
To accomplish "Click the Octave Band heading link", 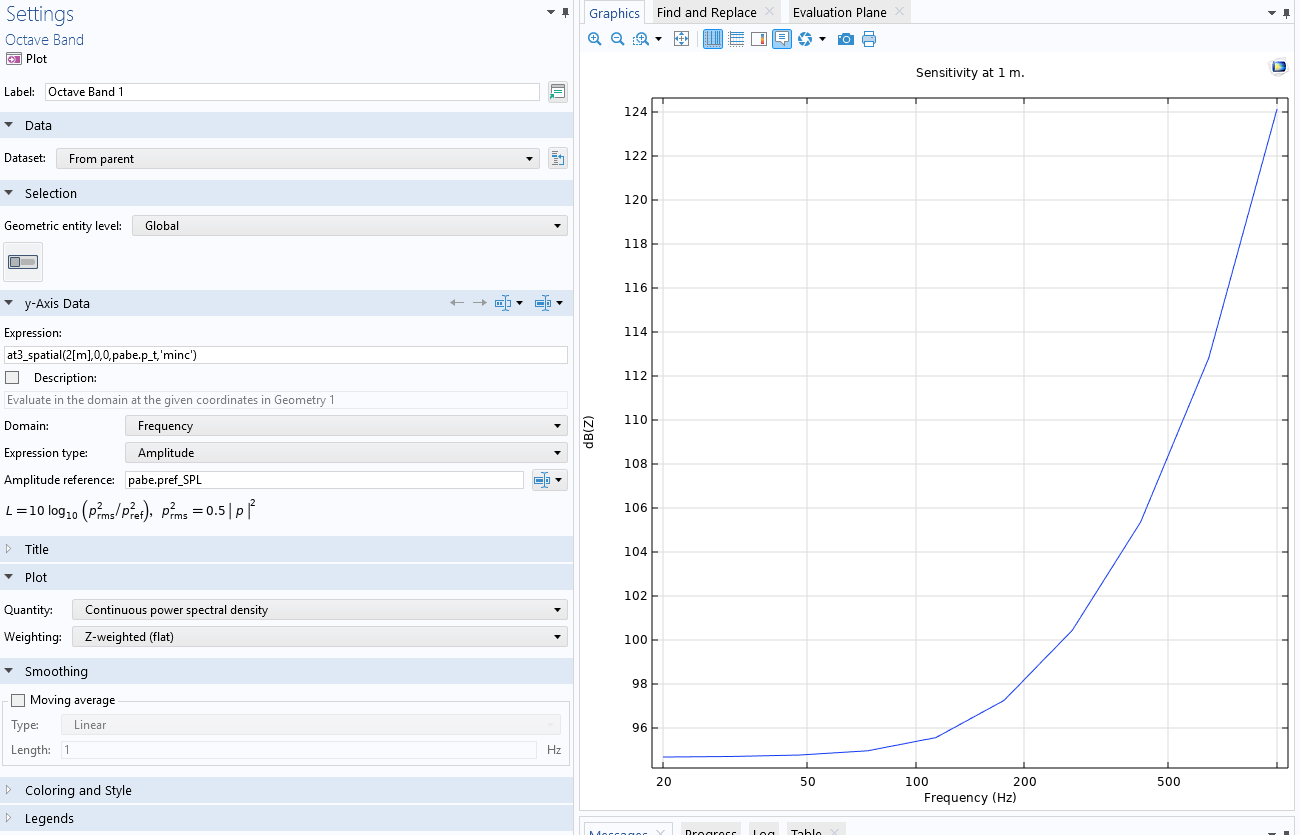I will point(44,40).
